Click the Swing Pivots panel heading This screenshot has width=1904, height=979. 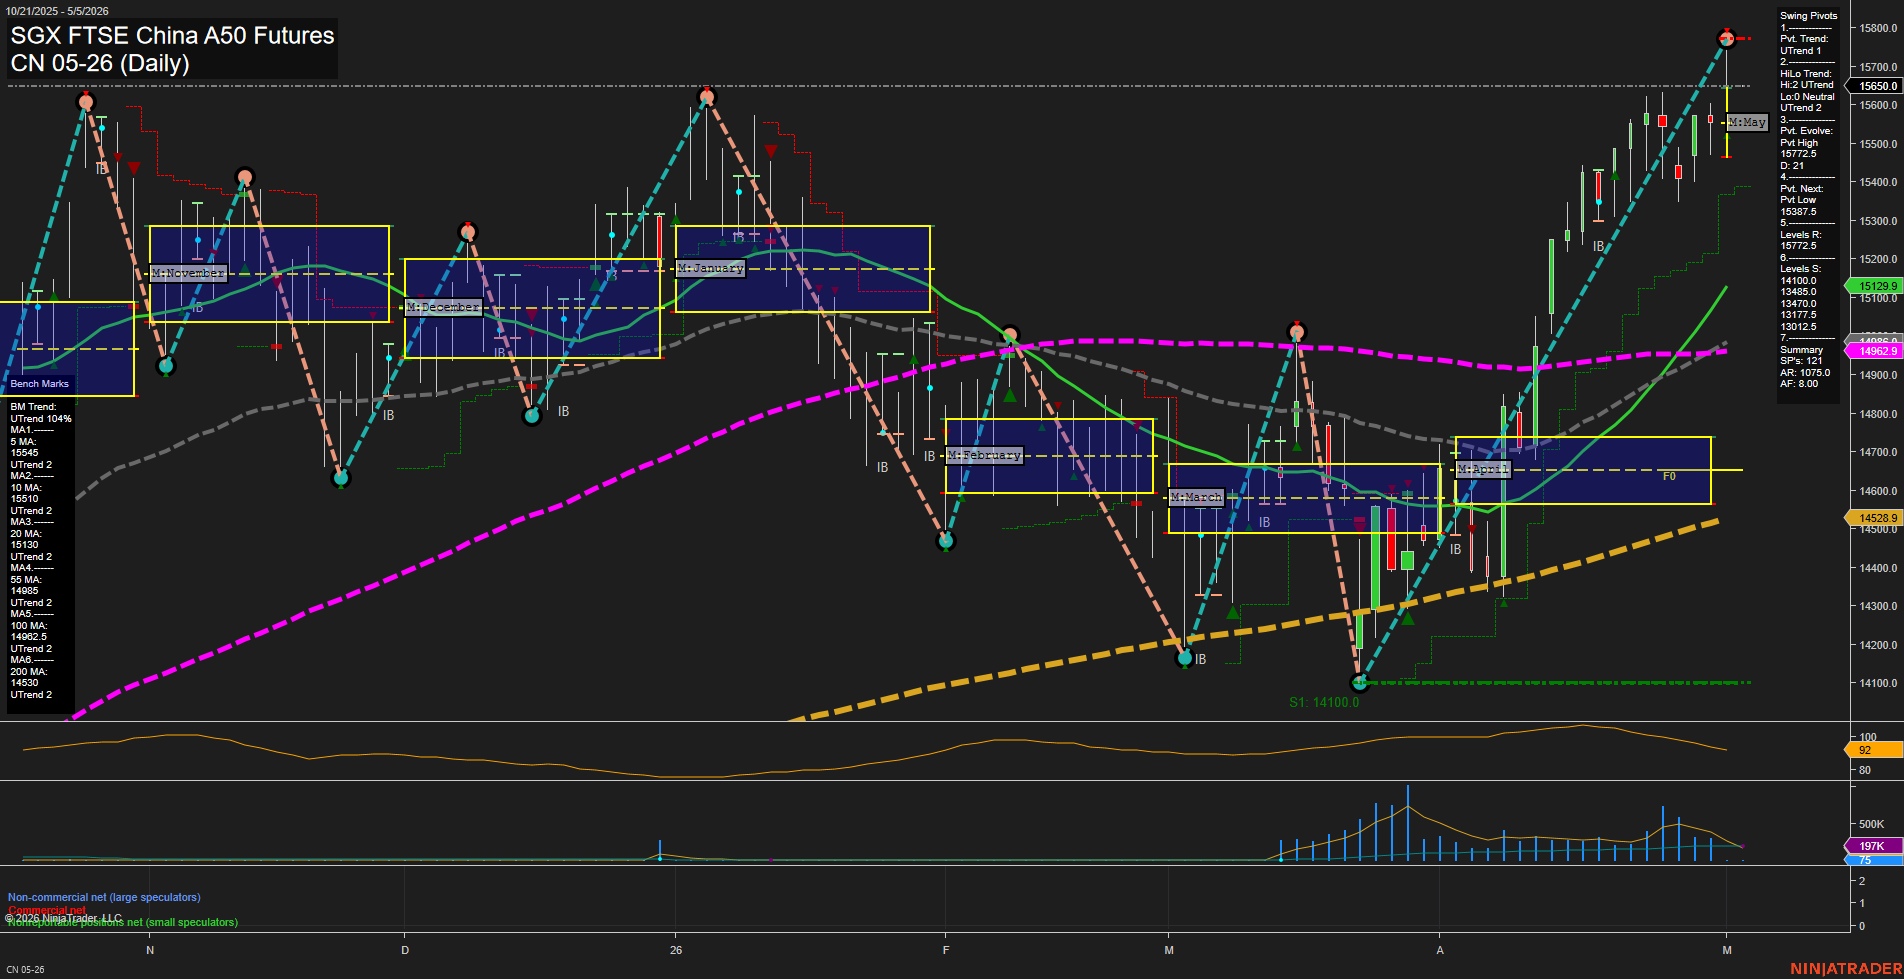pyautogui.click(x=1808, y=16)
